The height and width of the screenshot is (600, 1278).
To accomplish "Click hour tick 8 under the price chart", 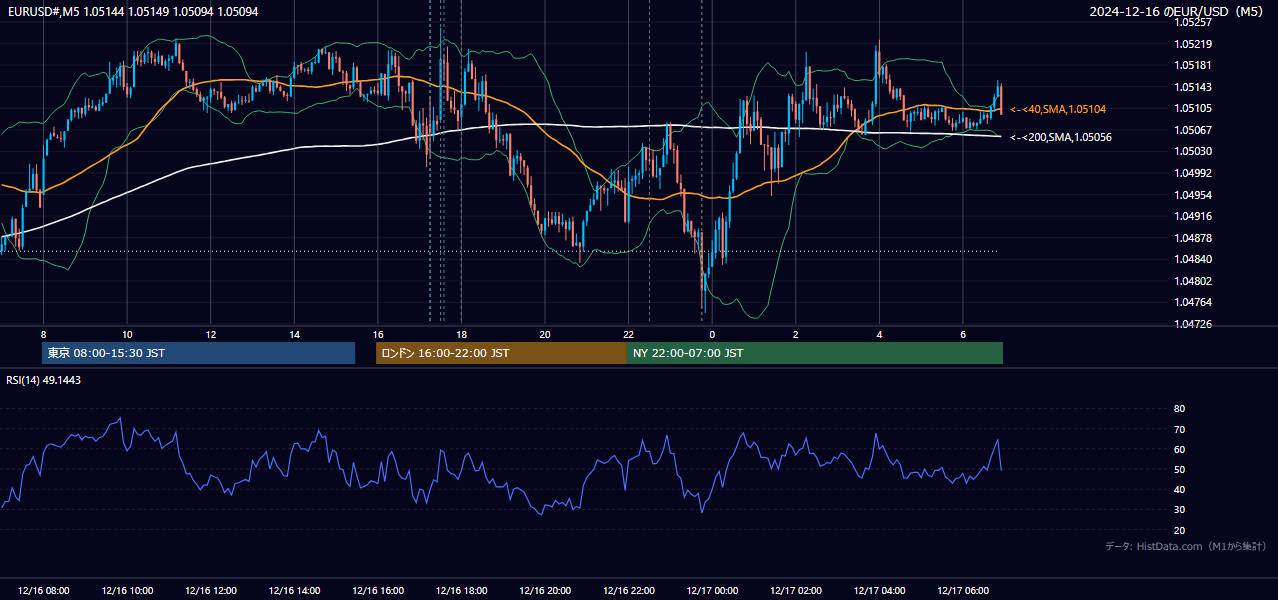I will (43, 334).
